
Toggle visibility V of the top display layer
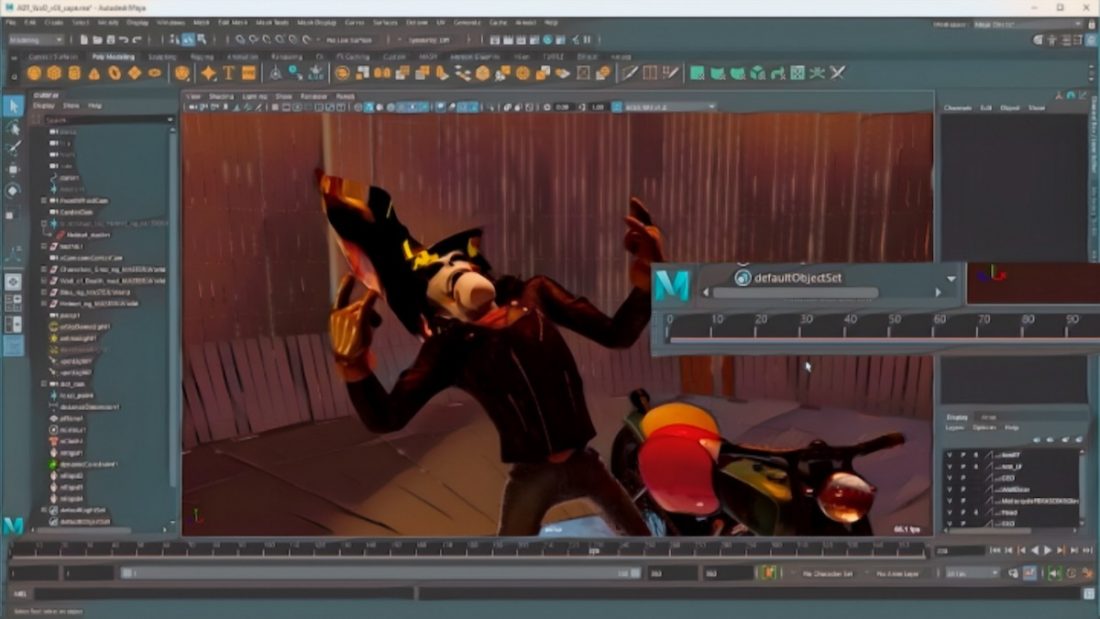[x=949, y=455]
